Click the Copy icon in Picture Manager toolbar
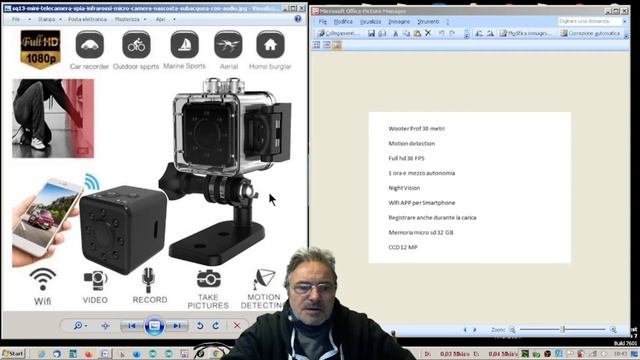The height and width of the screenshot is (360, 640). [x=406, y=33]
